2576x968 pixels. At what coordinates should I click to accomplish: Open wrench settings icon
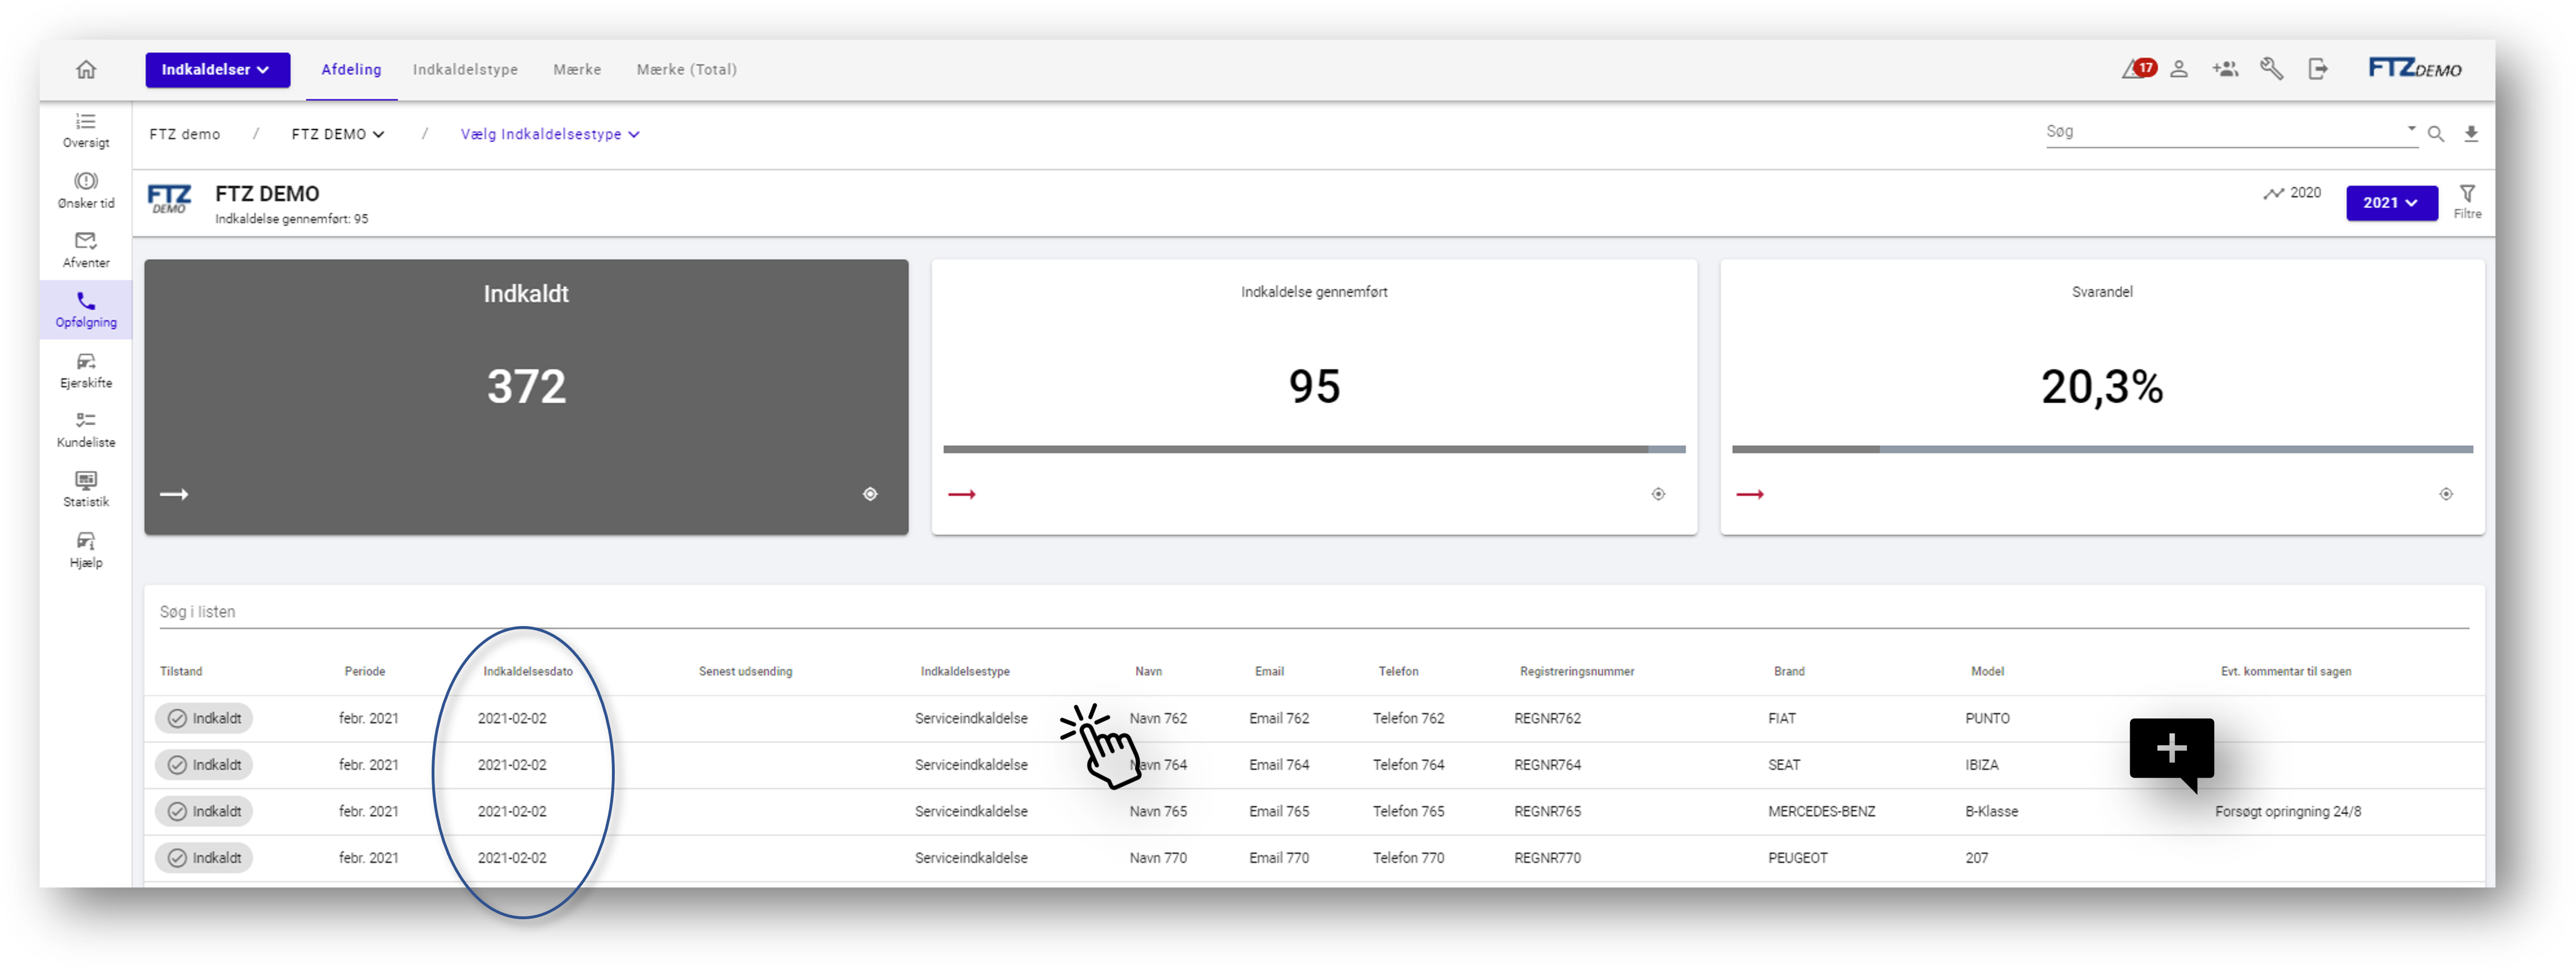tap(2271, 69)
